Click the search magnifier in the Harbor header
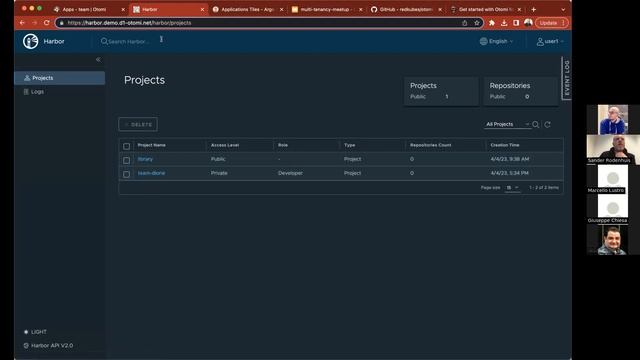The height and width of the screenshot is (360, 640). pos(104,41)
